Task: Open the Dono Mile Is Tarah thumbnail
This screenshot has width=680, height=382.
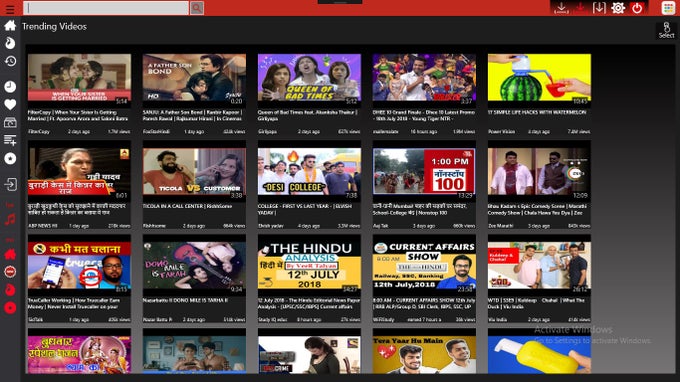Action: tap(194, 266)
